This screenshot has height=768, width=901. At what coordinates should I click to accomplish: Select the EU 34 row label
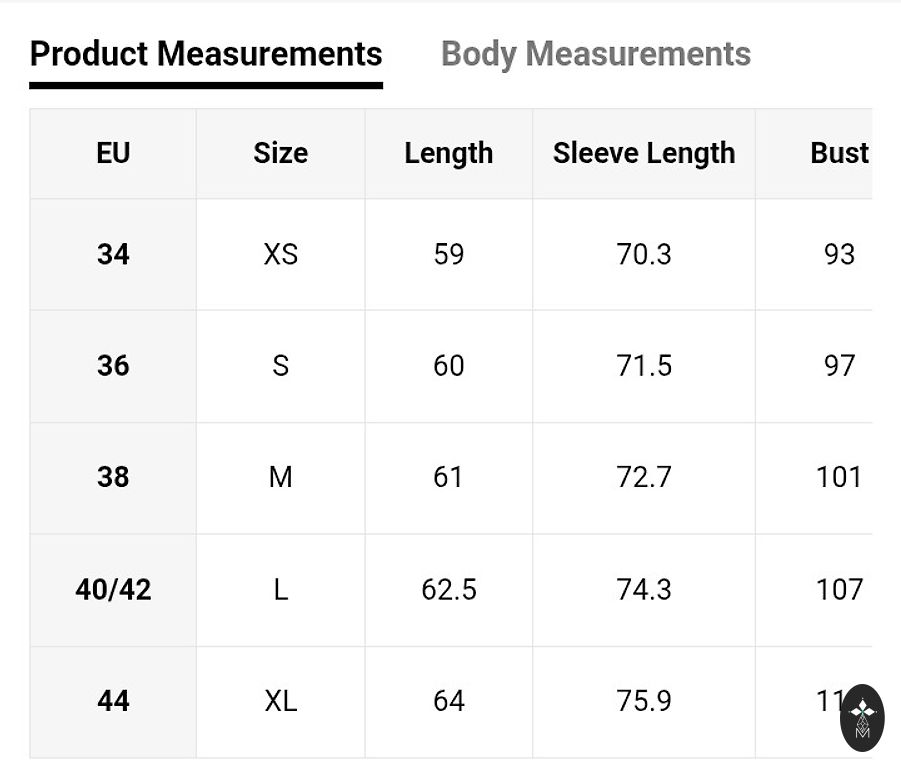click(113, 255)
